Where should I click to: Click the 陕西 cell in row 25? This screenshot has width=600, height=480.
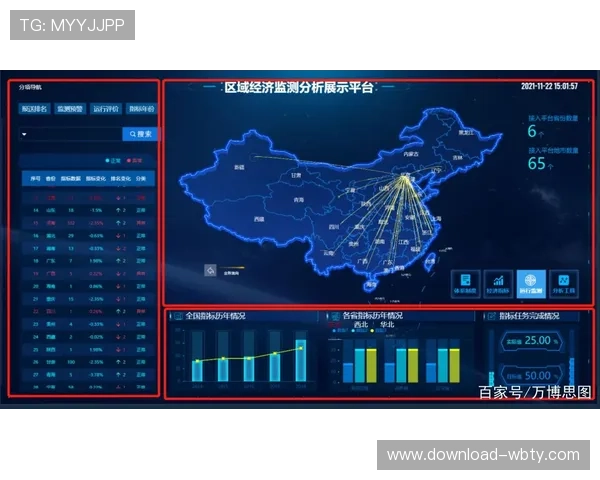(51, 349)
